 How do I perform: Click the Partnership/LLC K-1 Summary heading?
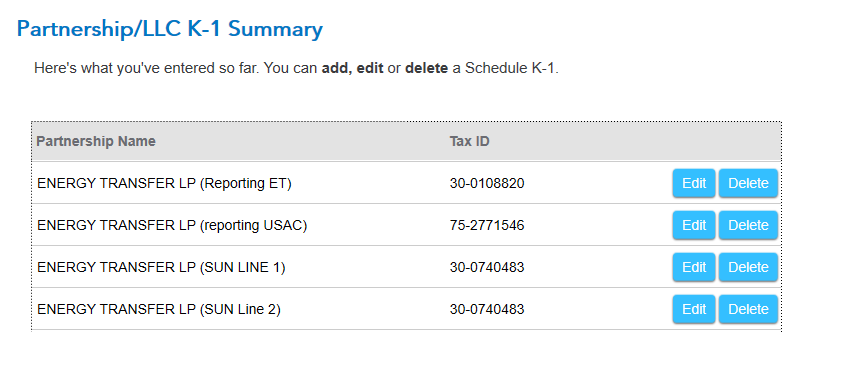(x=170, y=29)
